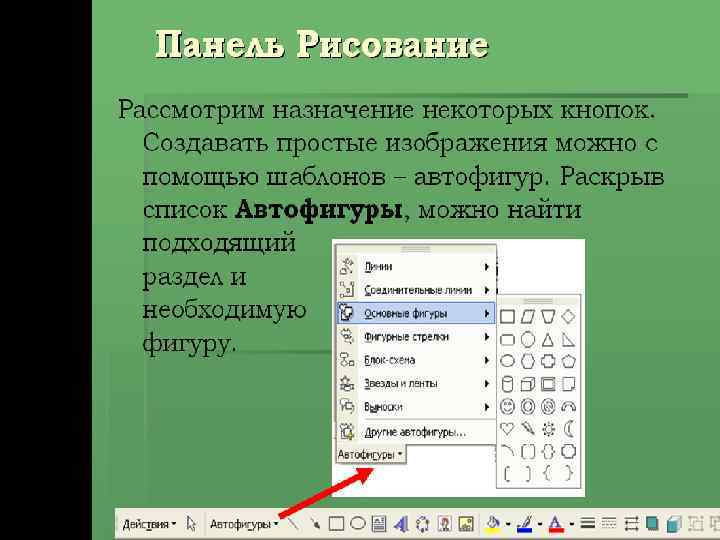Pick the crescent moon shape
Image resolution: width=720 pixels, height=540 pixels.
(568, 429)
